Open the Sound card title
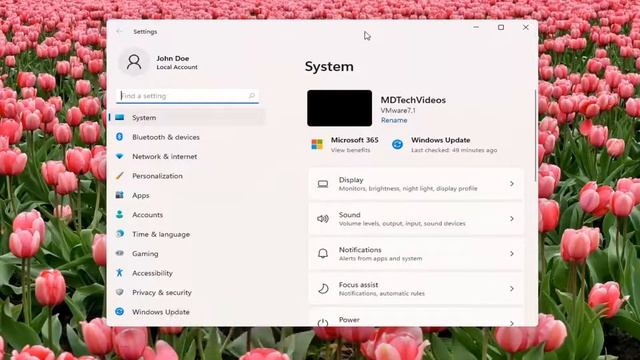The height and width of the screenshot is (360, 640). pos(349,215)
